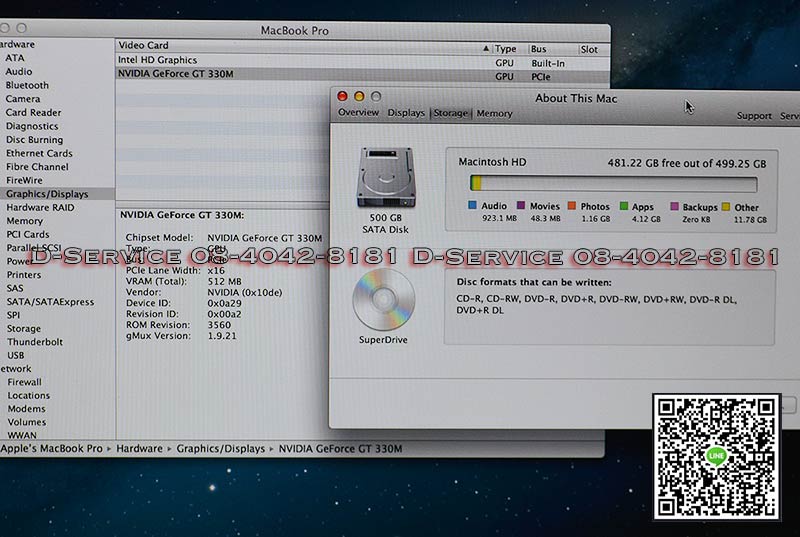The height and width of the screenshot is (537, 800).
Task: Select Bluetooth in the sidebar
Action: click(x=27, y=85)
